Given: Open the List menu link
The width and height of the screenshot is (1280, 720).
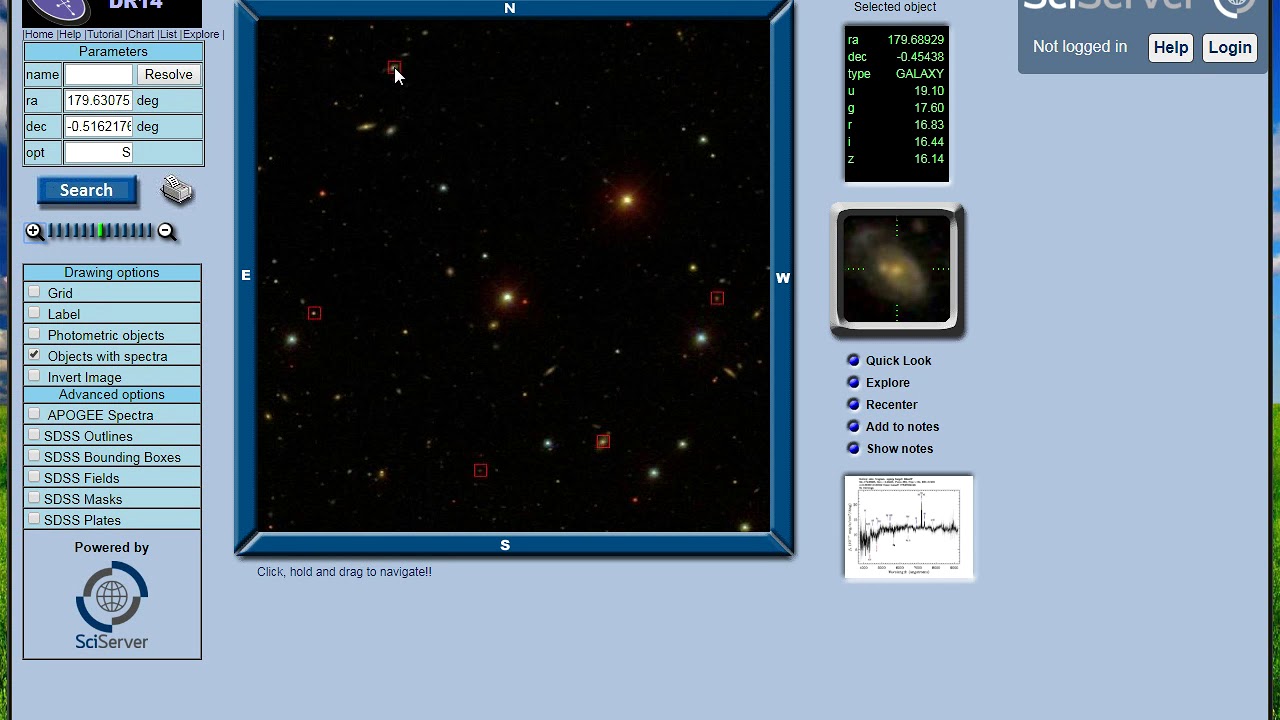Looking at the screenshot, I should click(x=168, y=34).
